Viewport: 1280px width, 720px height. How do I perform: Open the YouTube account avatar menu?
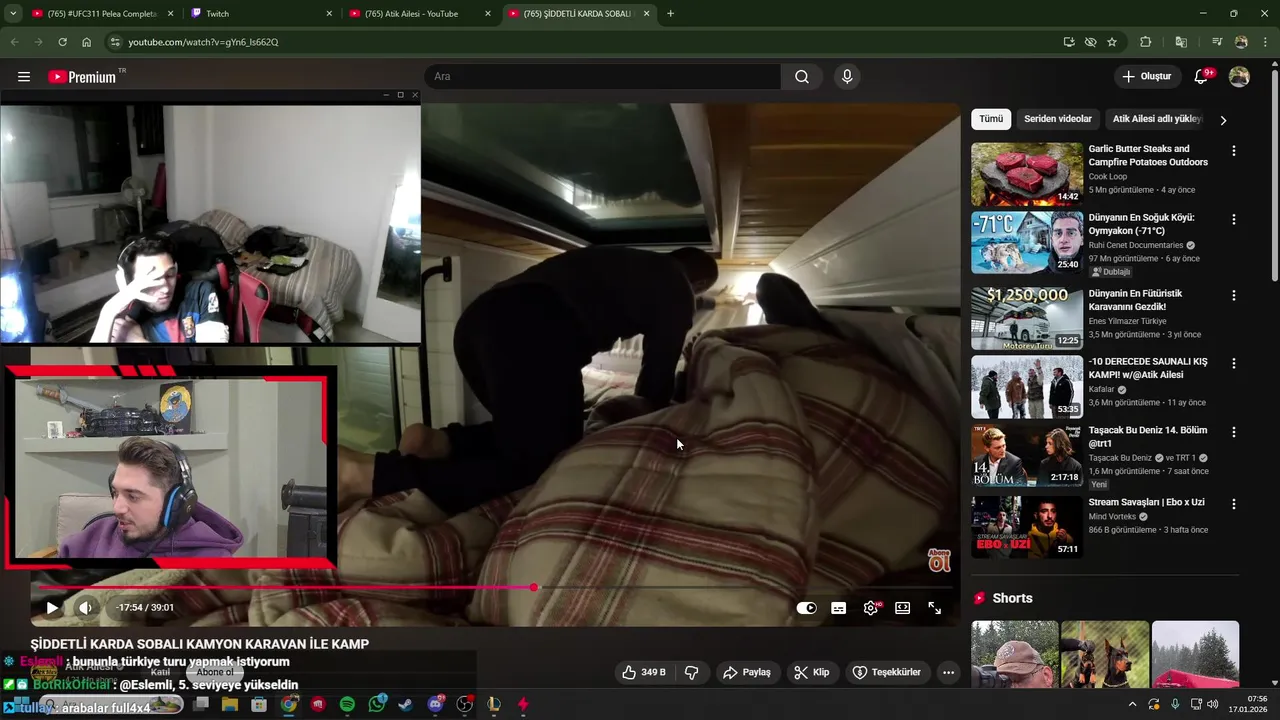[x=1239, y=77]
